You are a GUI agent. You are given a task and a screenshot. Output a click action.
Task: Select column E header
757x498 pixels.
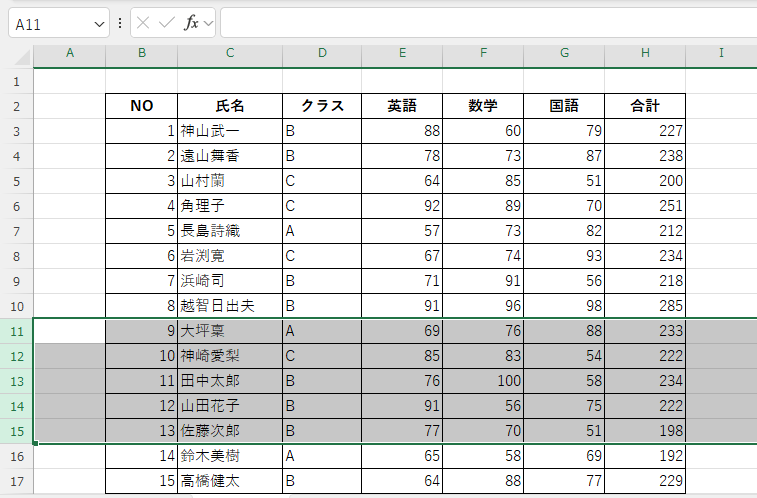click(x=402, y=53)
